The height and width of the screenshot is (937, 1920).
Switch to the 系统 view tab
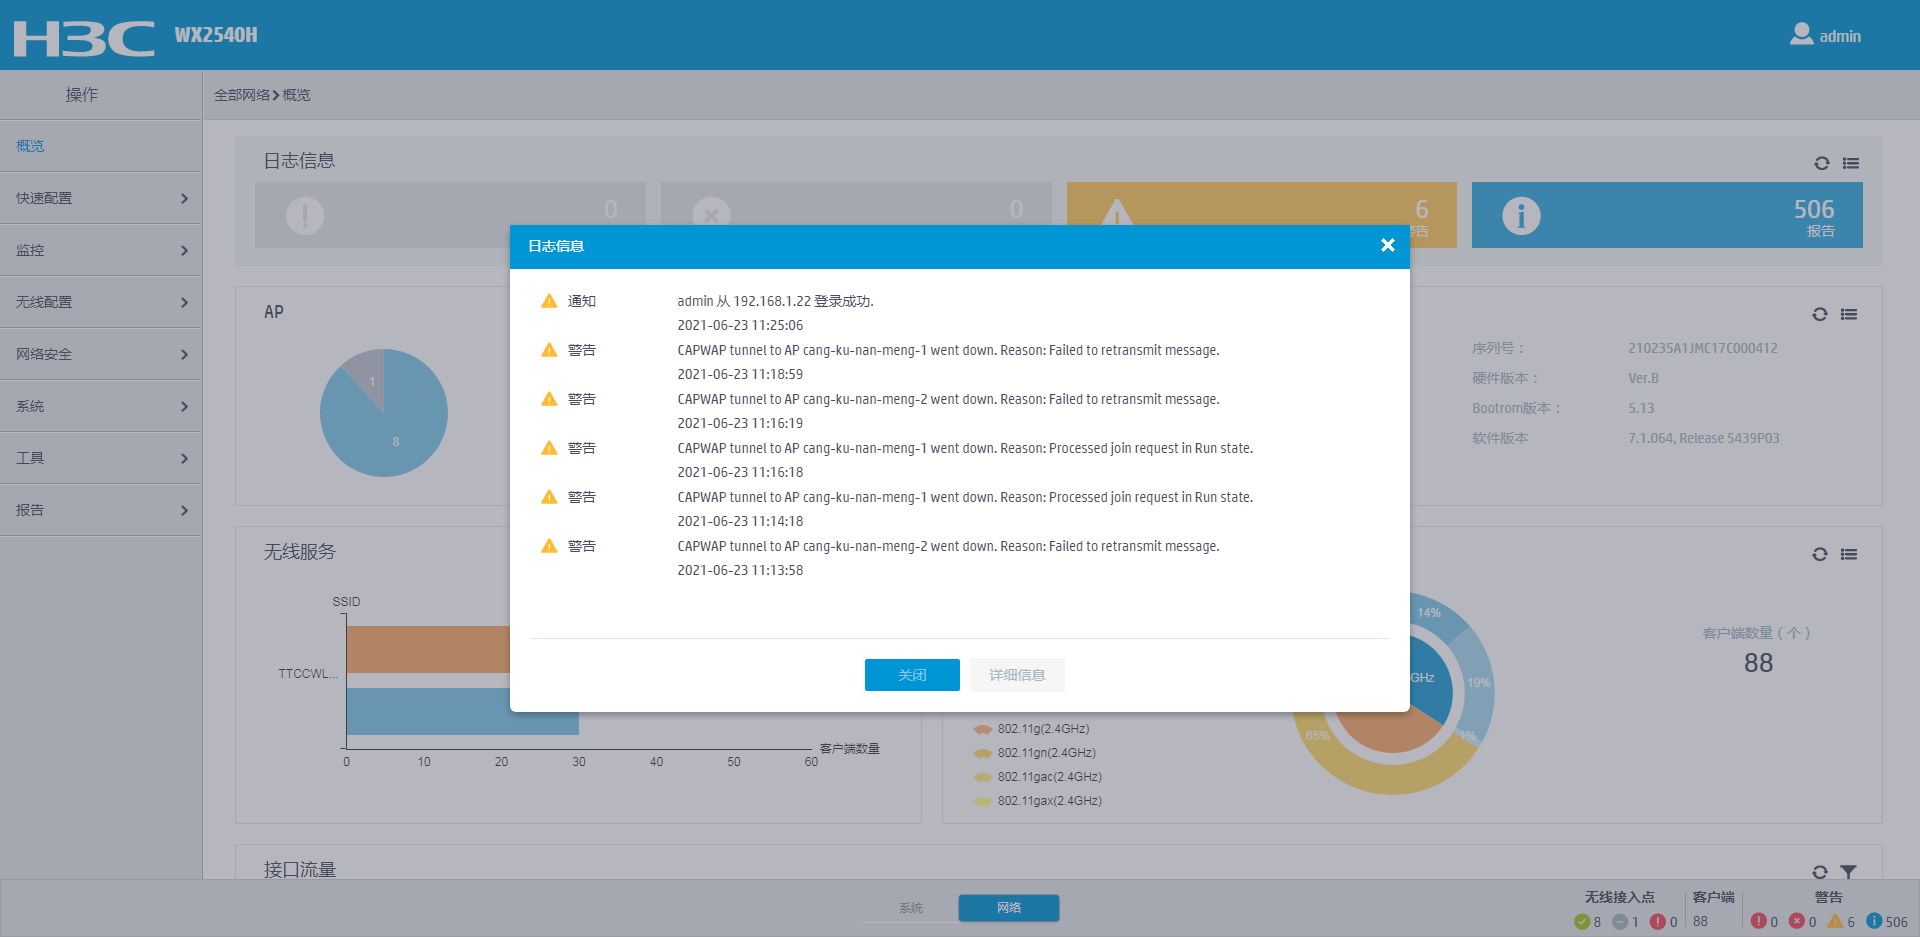coord(910,908)
